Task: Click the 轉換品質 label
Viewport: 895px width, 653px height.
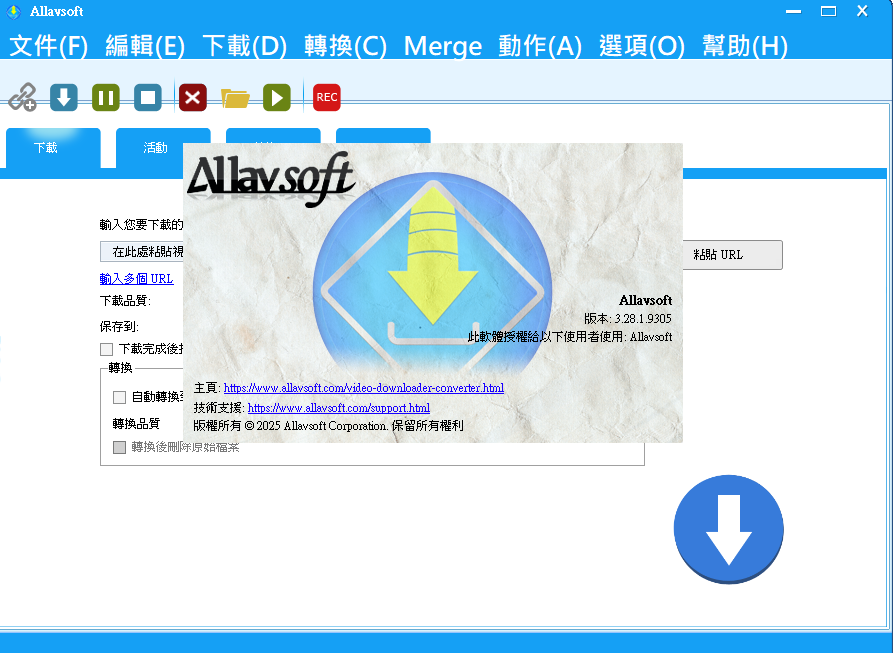Action: [136, 424]
